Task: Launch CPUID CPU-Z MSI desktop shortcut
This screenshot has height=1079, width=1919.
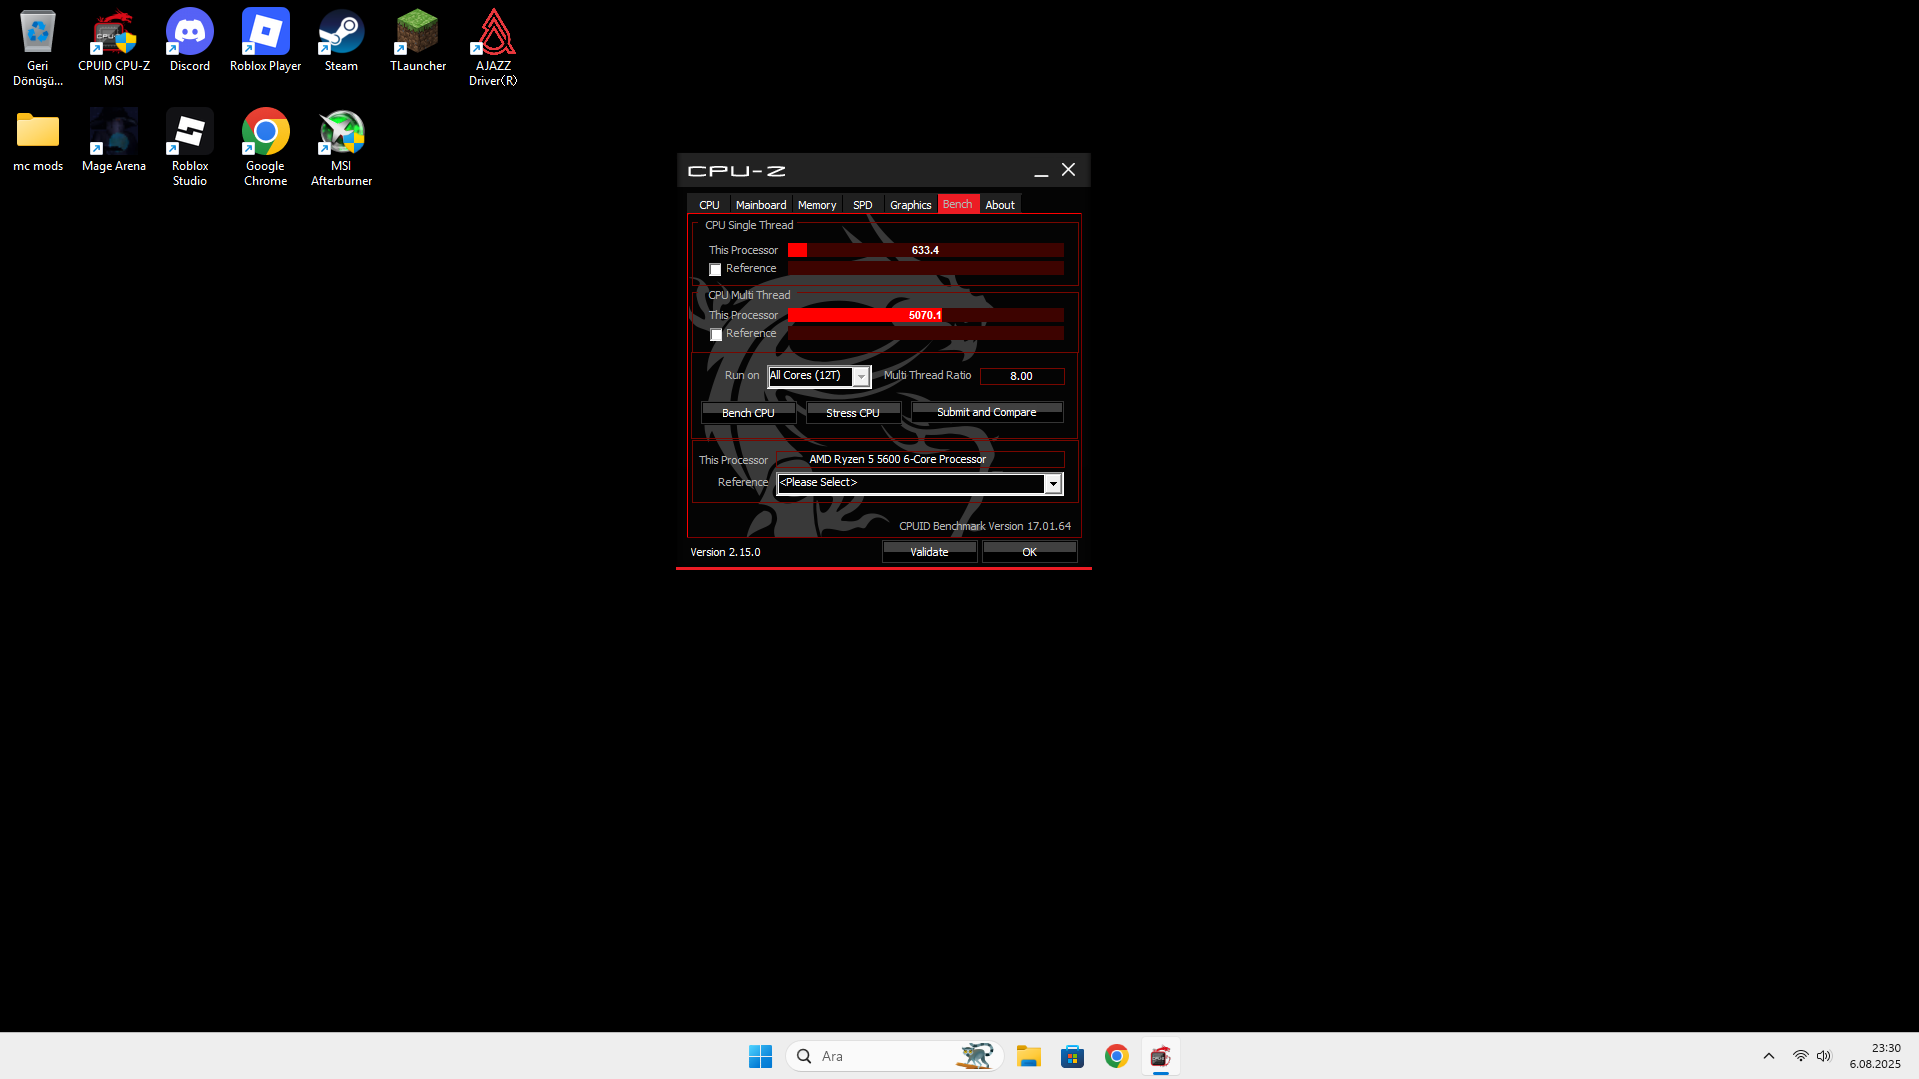Action: (114, 48)
